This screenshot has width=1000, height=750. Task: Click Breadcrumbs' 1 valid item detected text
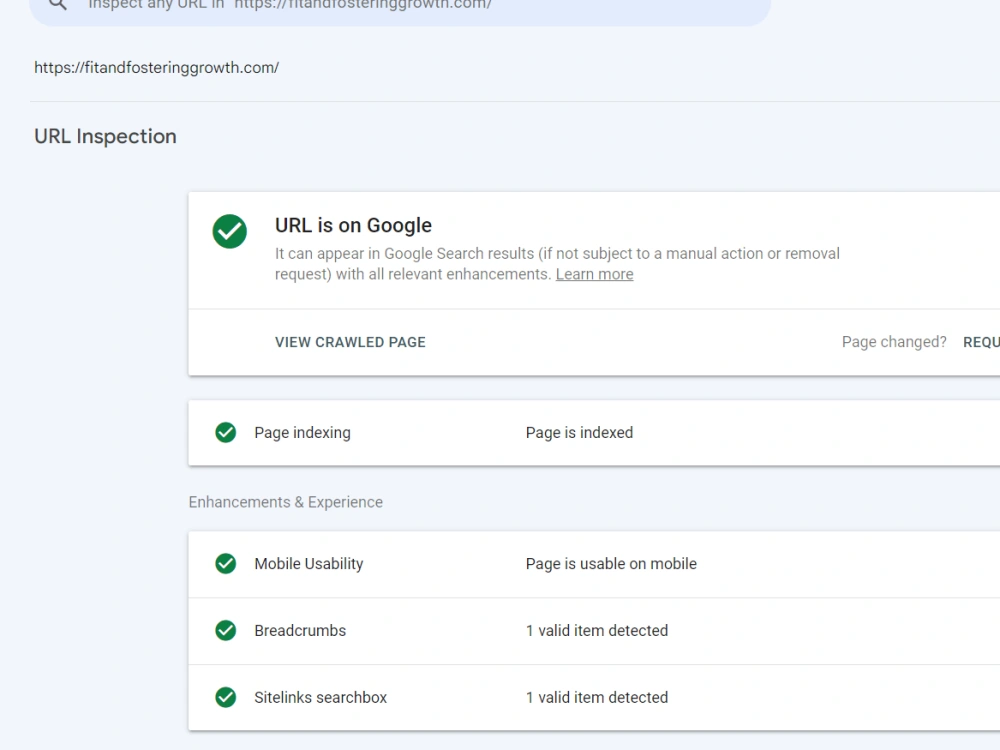(x=597, y=631)
